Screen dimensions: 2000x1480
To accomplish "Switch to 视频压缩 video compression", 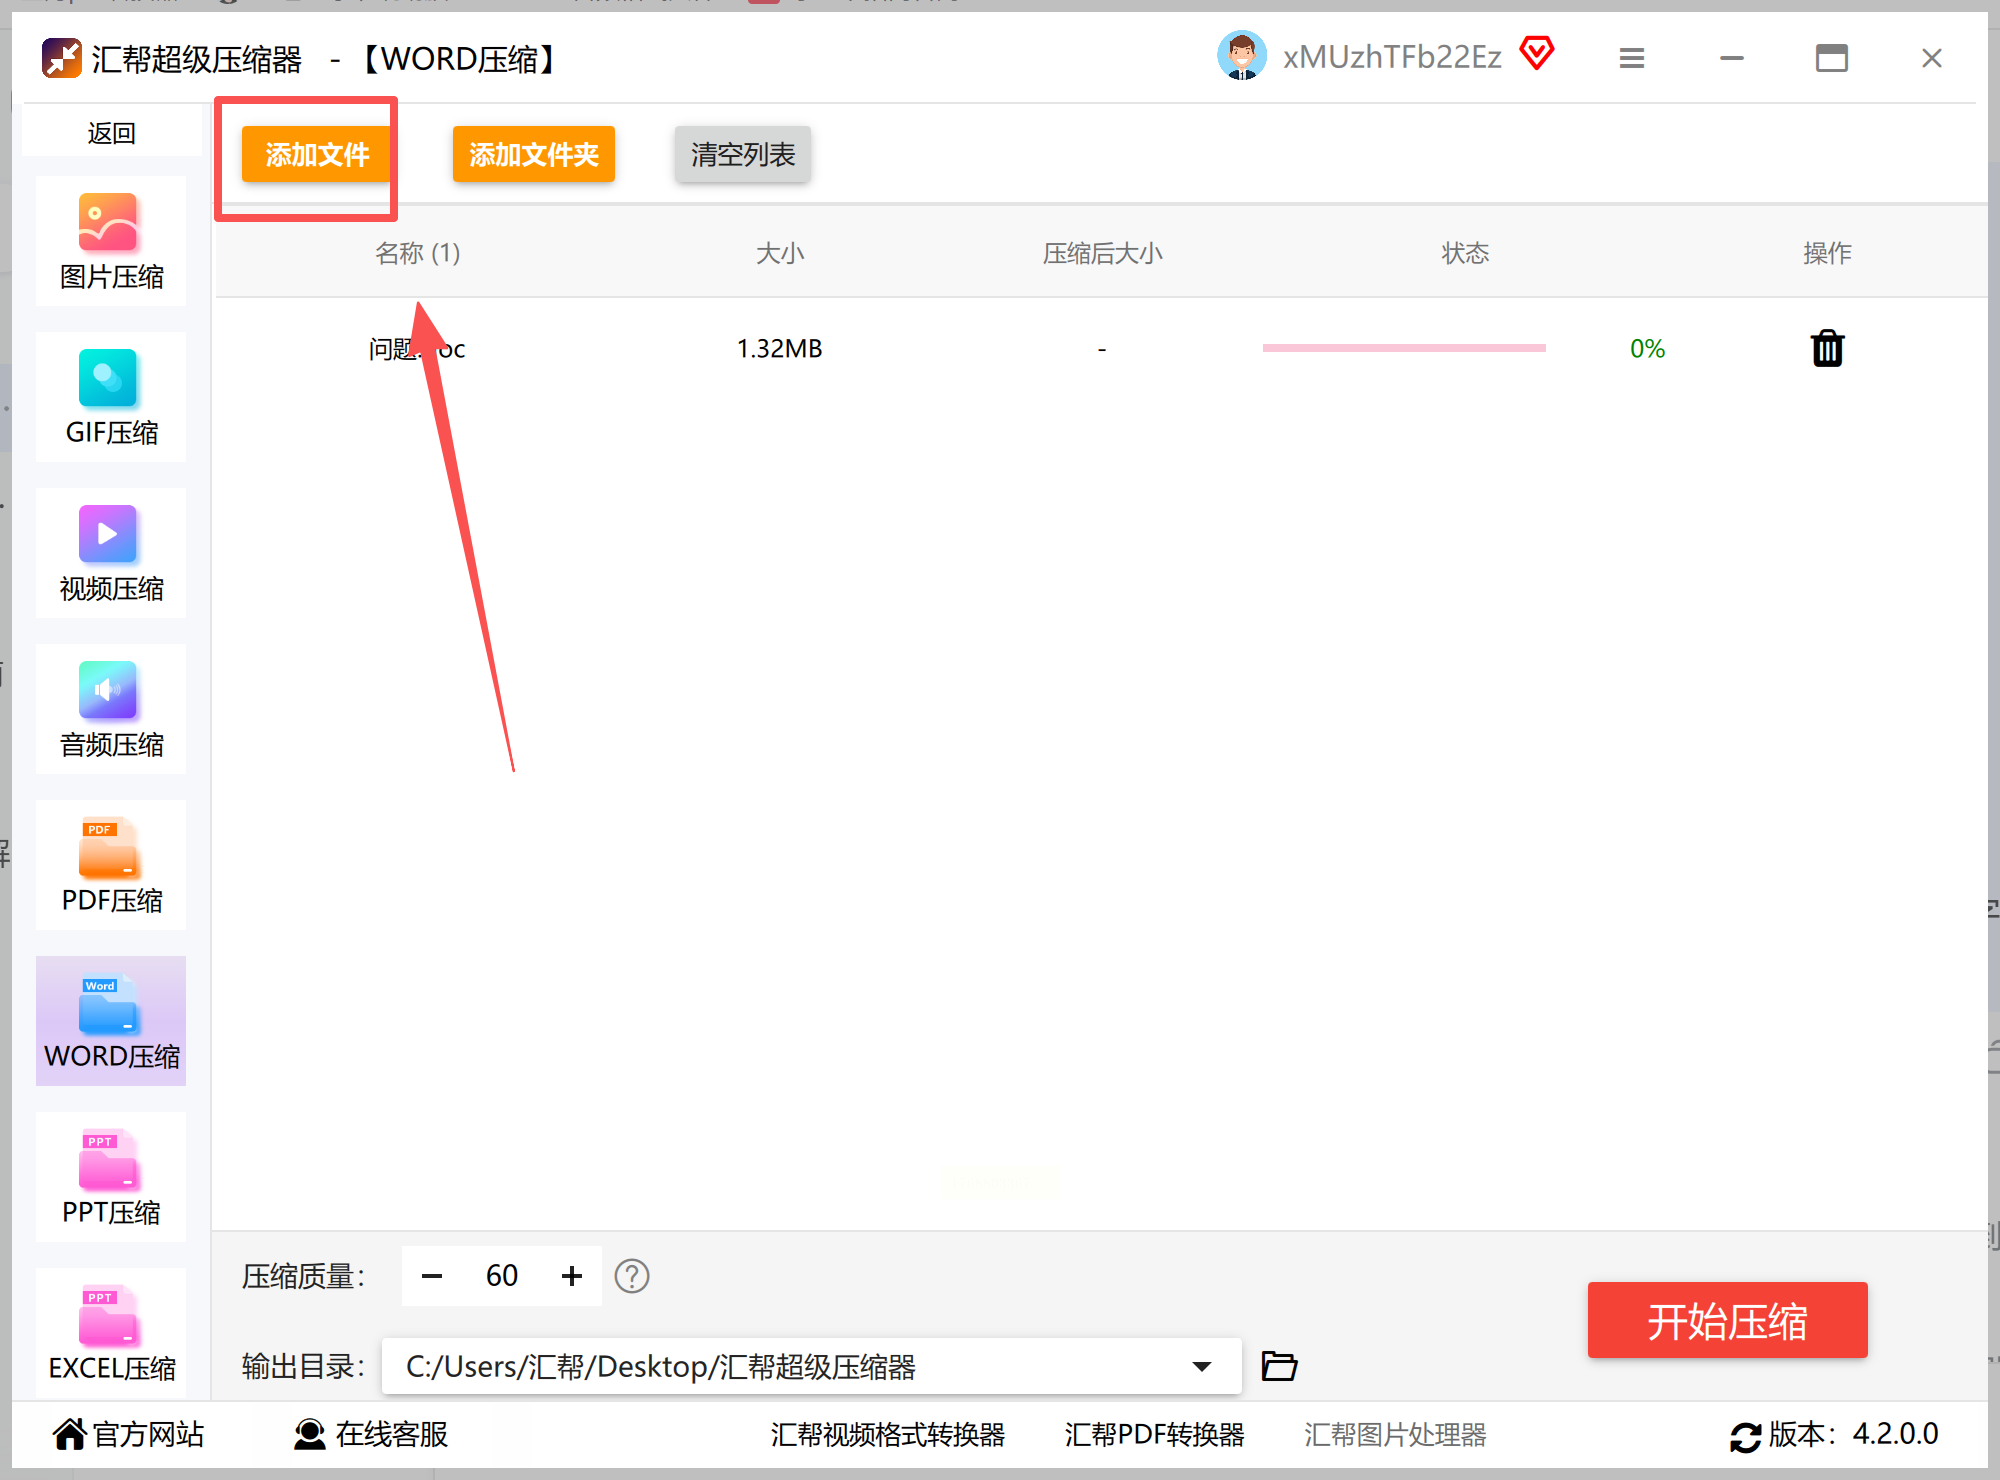I will tap(111, 553).
